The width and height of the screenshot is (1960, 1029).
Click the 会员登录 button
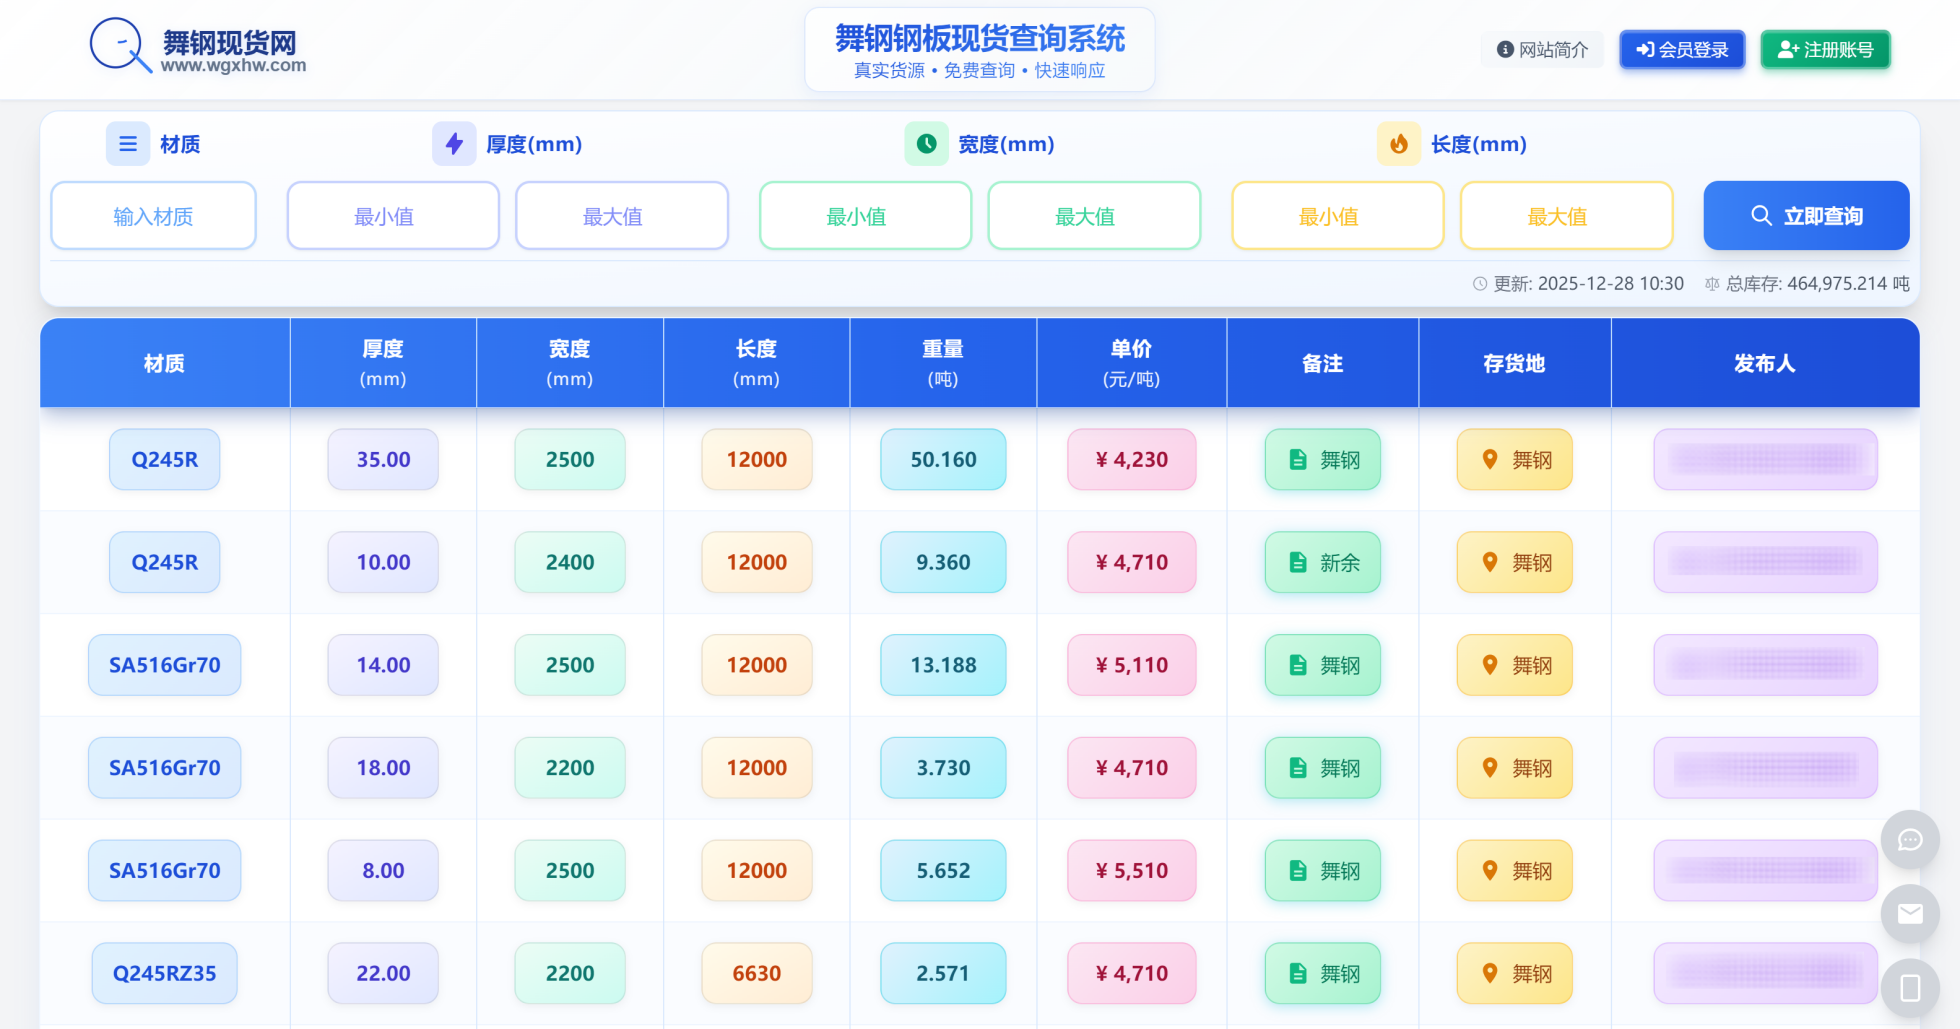tap(1682, 50)
